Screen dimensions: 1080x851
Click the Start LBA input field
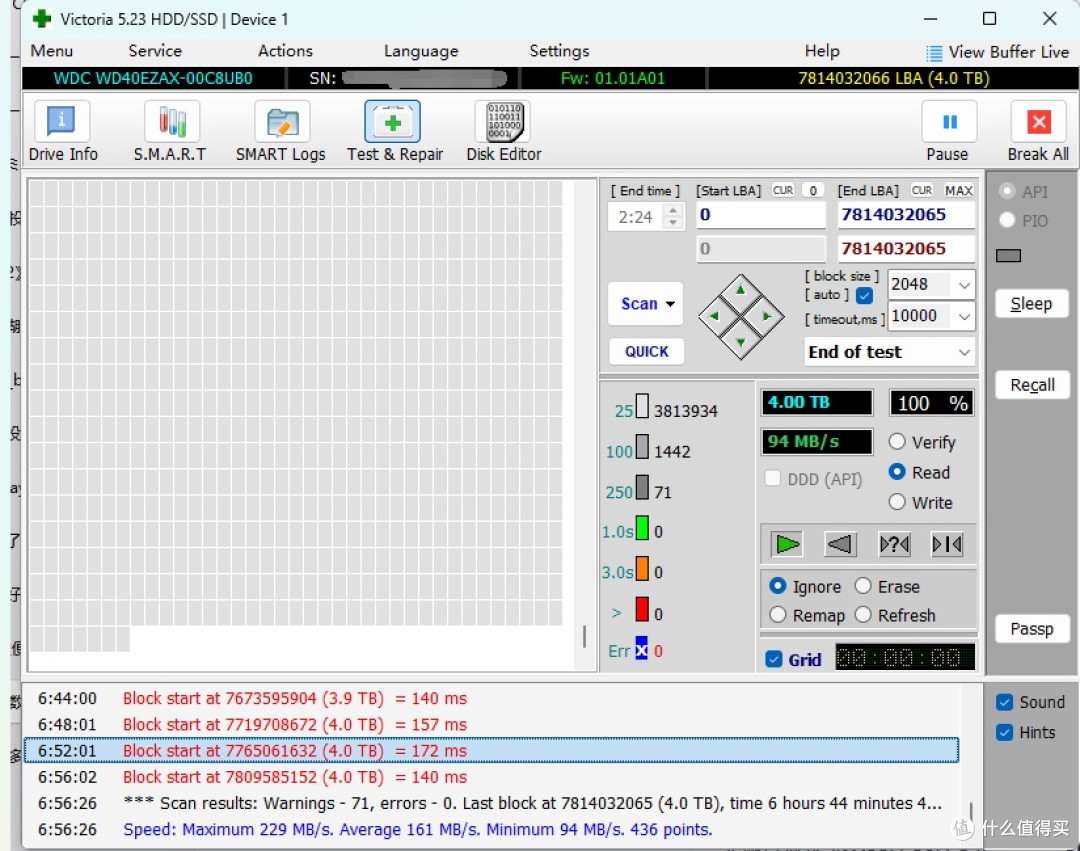[x=760, y=215]
